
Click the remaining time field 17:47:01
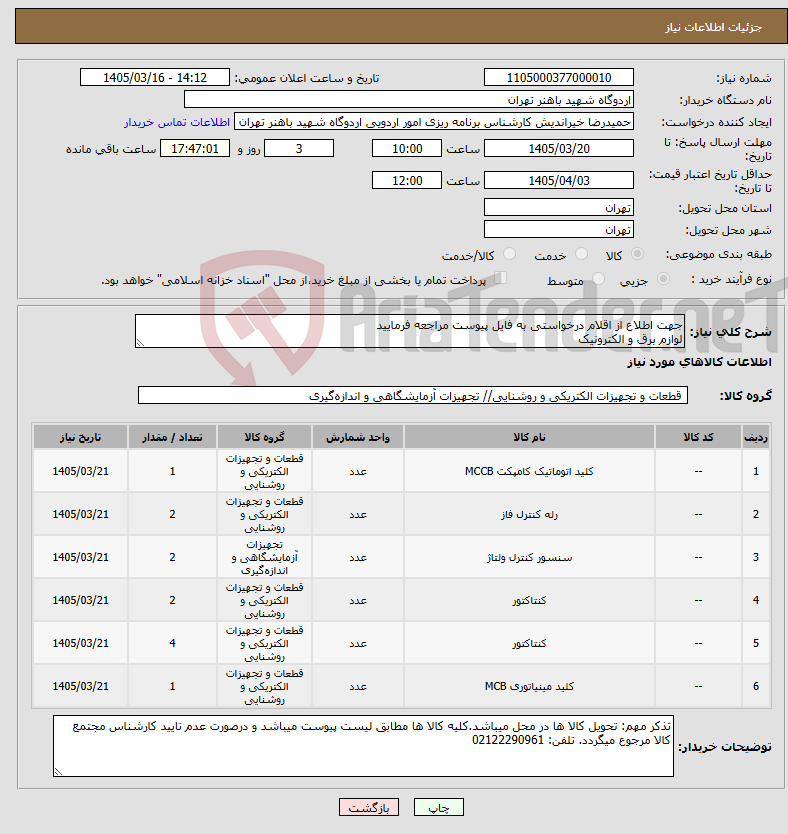click(195, 148)
